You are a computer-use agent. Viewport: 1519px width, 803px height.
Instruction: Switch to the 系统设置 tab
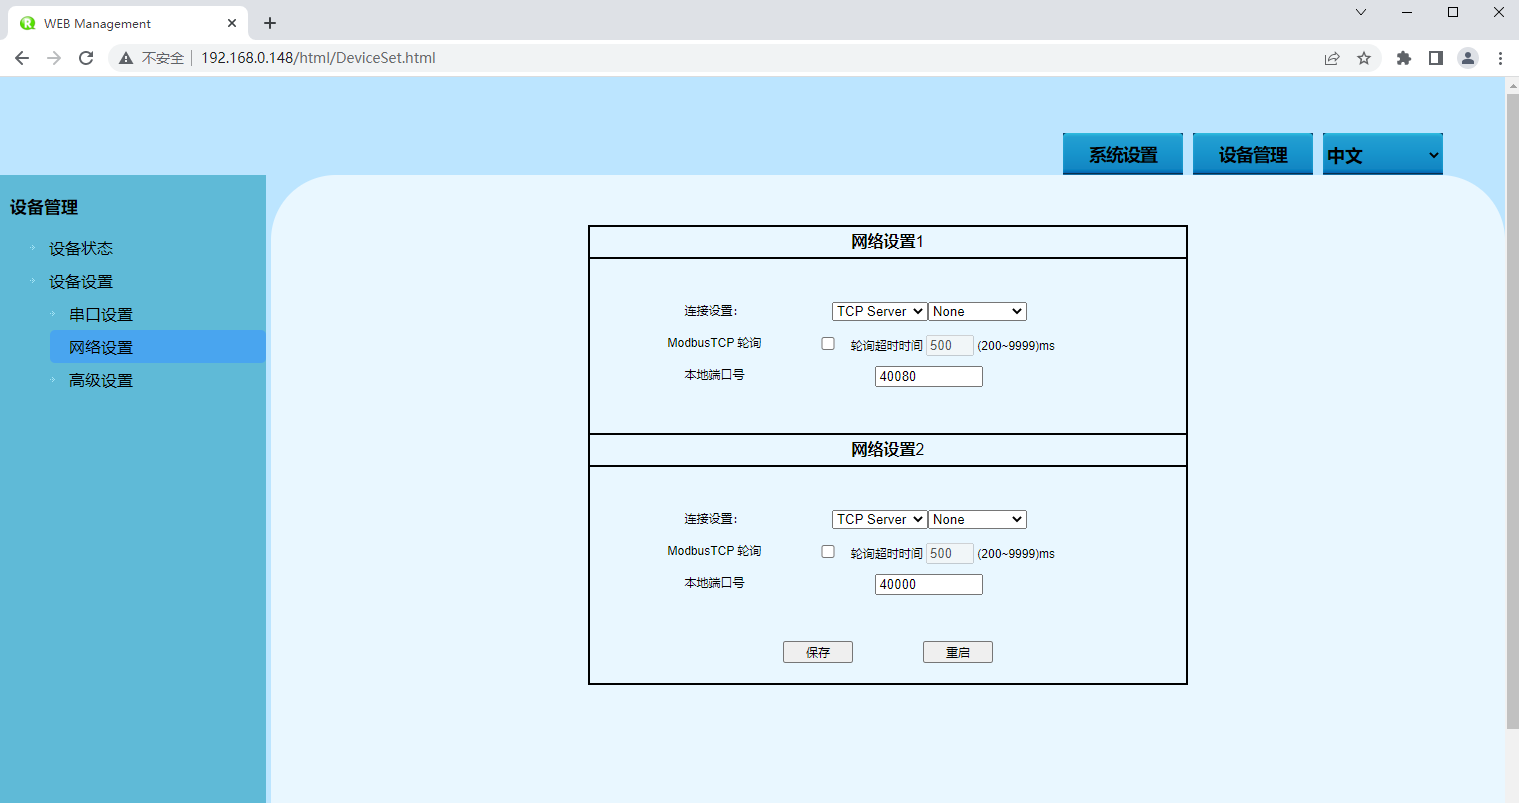point(1122,155)
